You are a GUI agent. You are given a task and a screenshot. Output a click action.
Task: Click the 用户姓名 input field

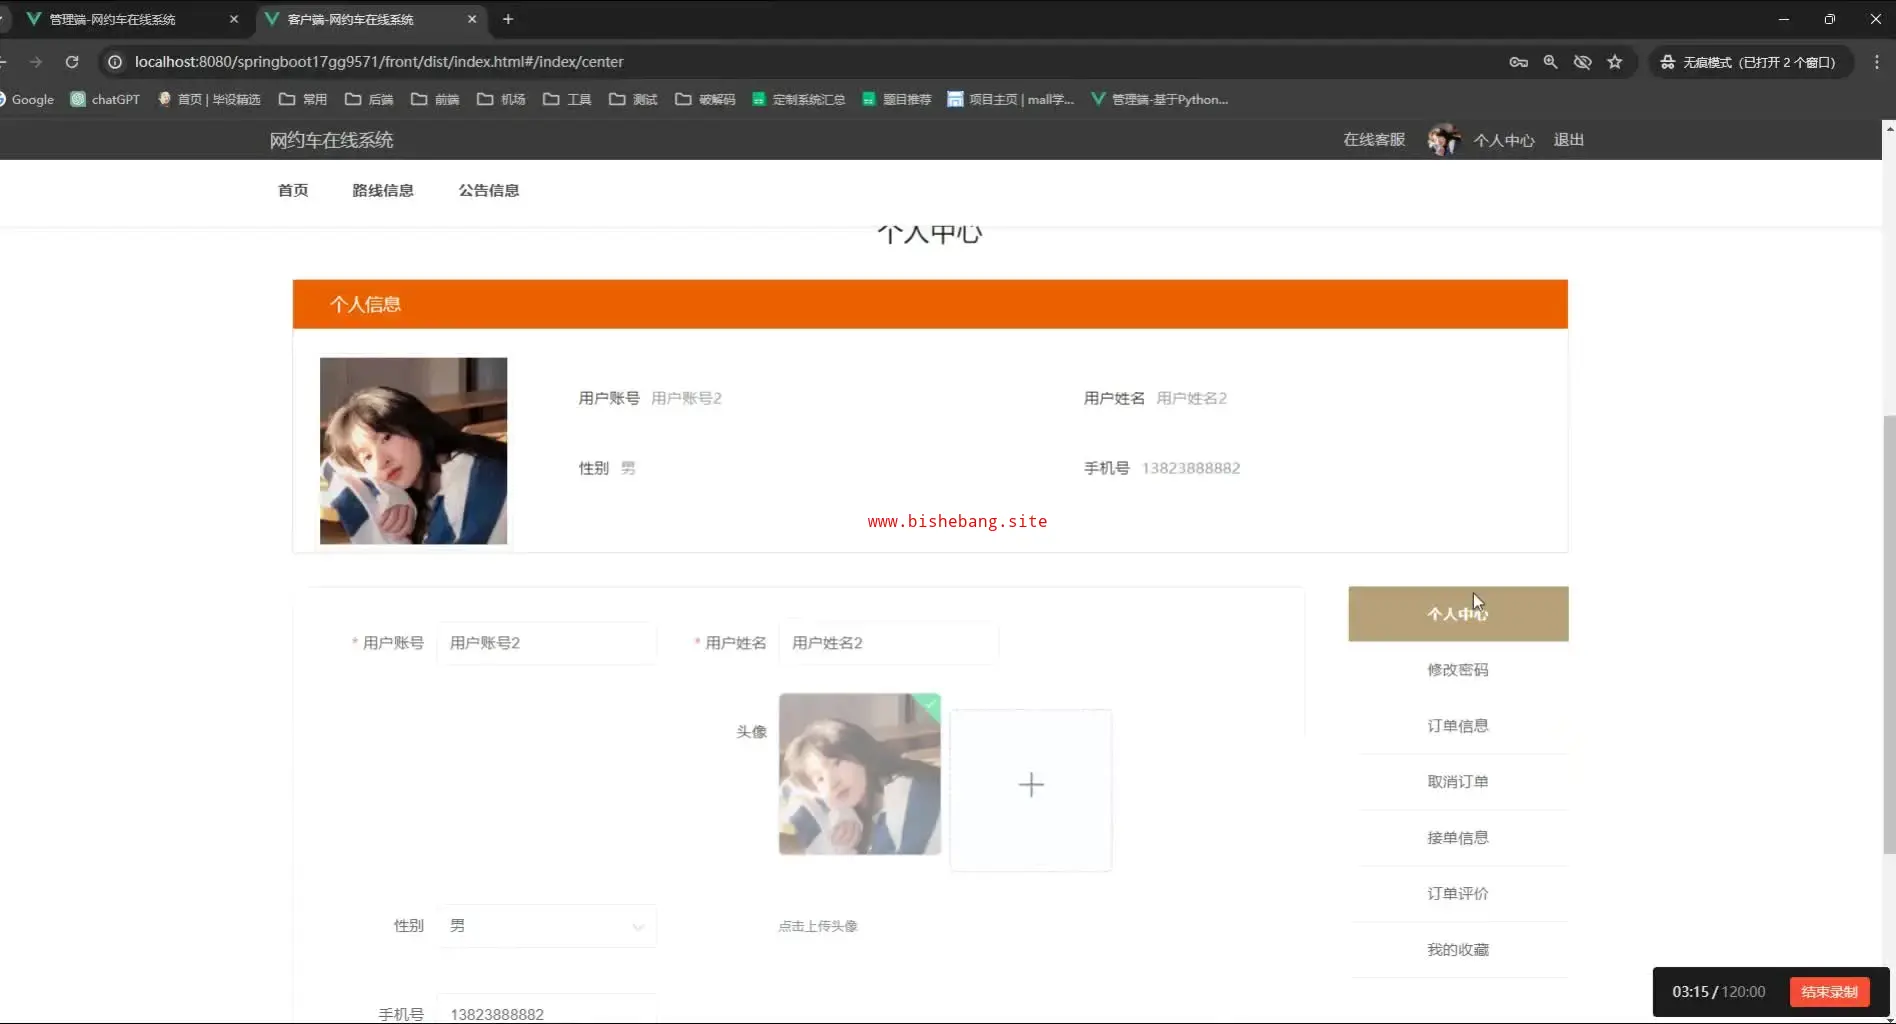(887, 643)
